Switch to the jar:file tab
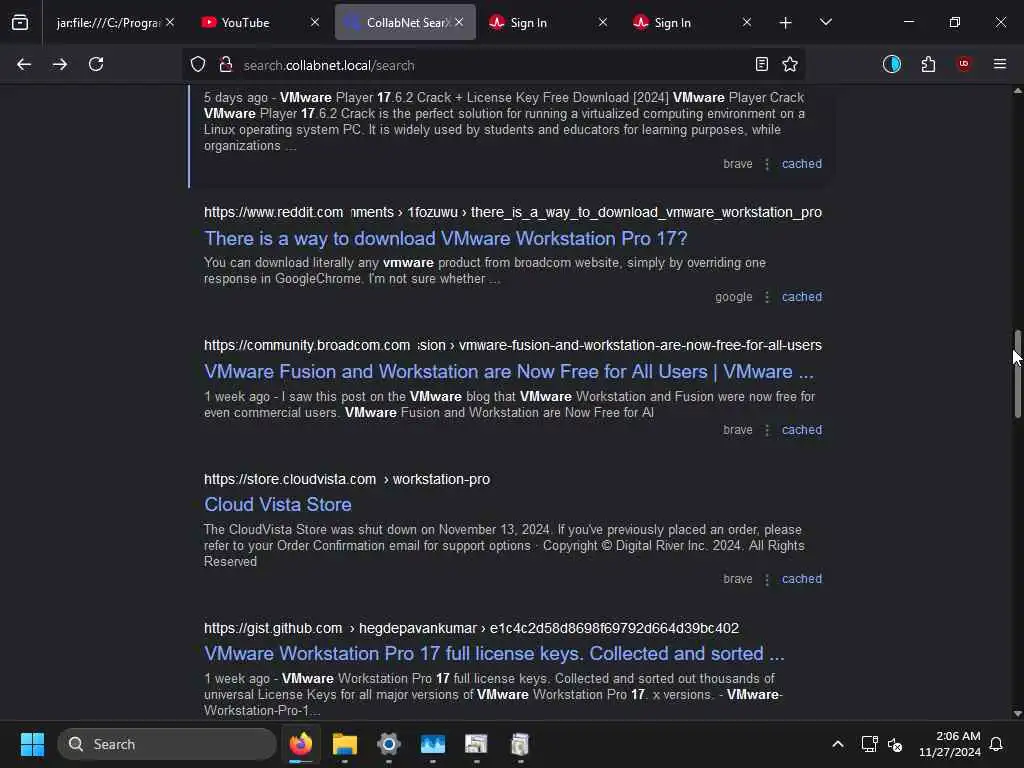 click(x=108, y=23)
